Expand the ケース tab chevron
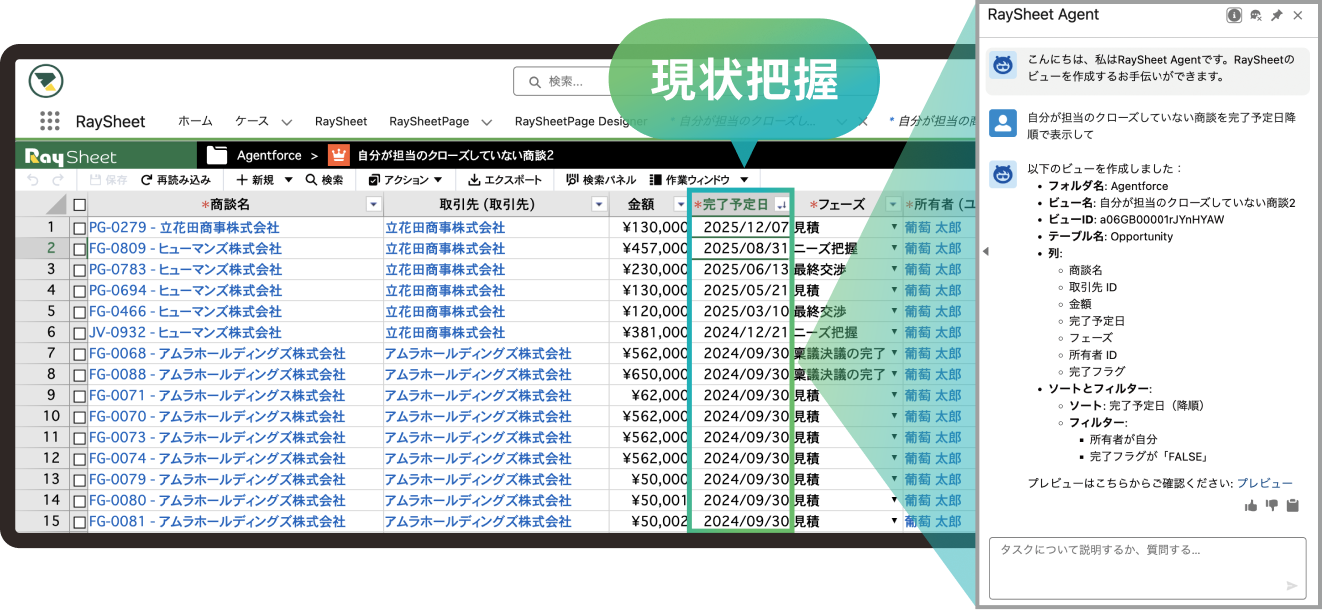The height and width of the screenshot is (610, 1322). (286, 122)
